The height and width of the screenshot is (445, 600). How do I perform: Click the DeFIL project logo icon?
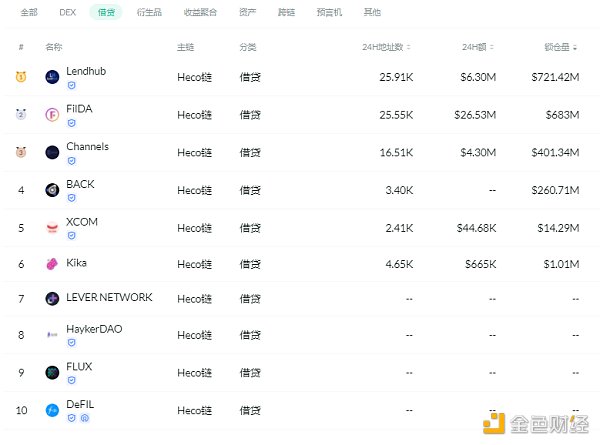(52, 409)
